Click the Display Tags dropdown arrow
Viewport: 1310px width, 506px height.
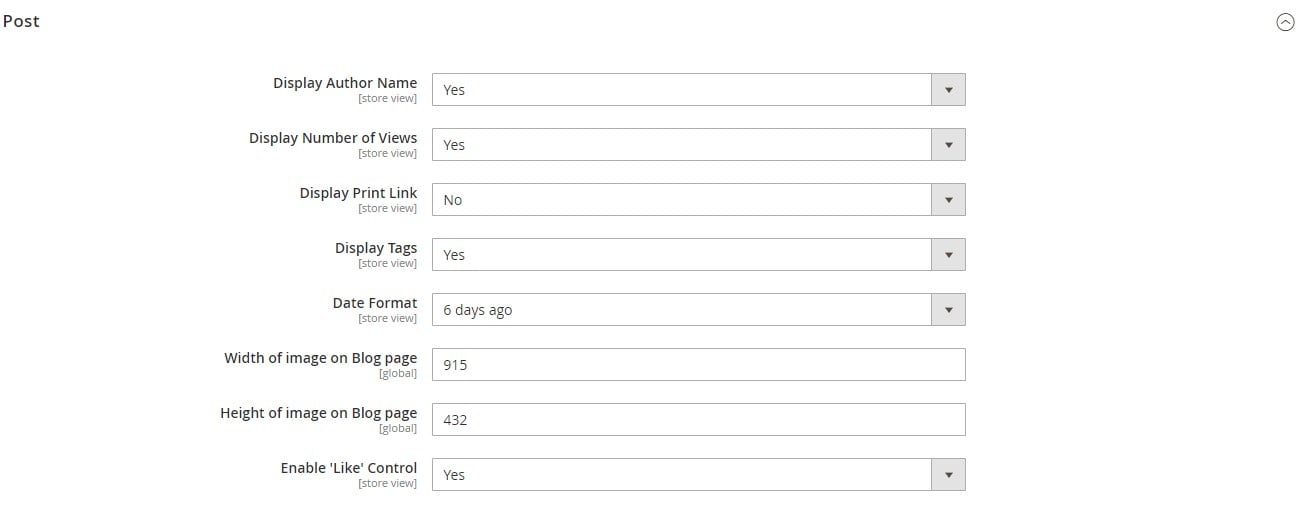pos(948,254)
